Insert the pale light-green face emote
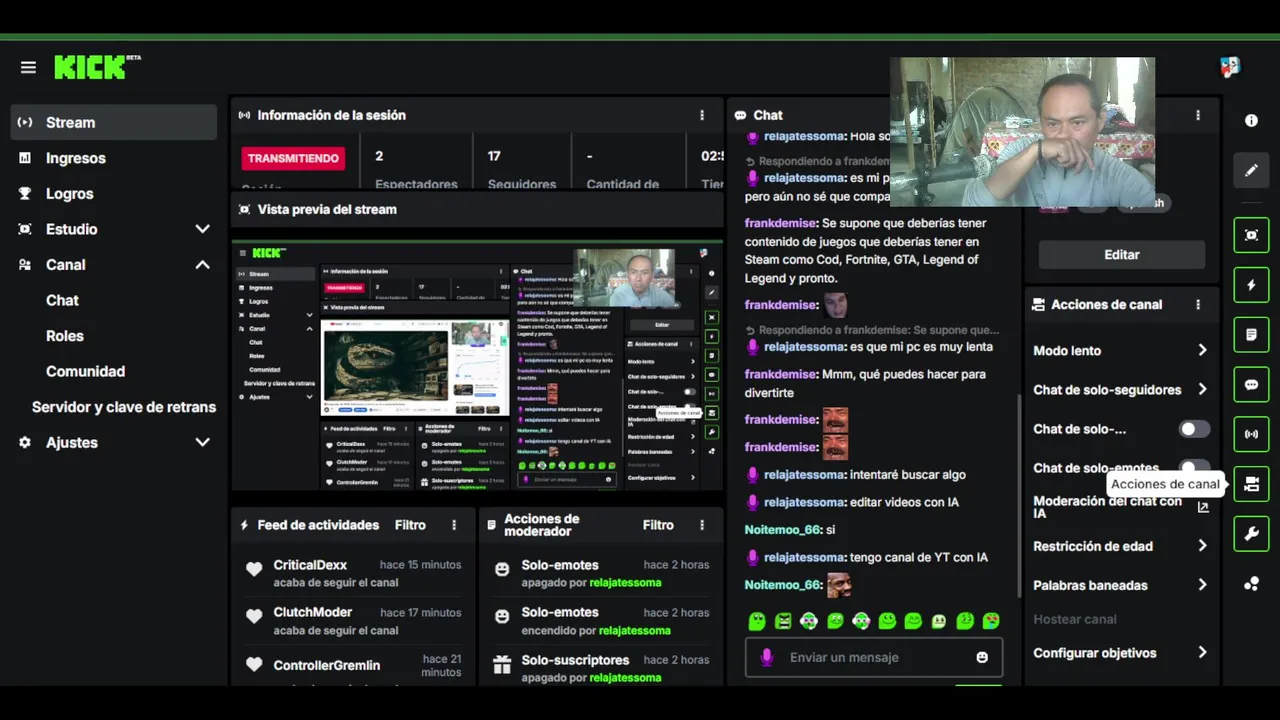The height and width of the screenshot is (720, 1280). pyautogui.click(x=939, y=621)
